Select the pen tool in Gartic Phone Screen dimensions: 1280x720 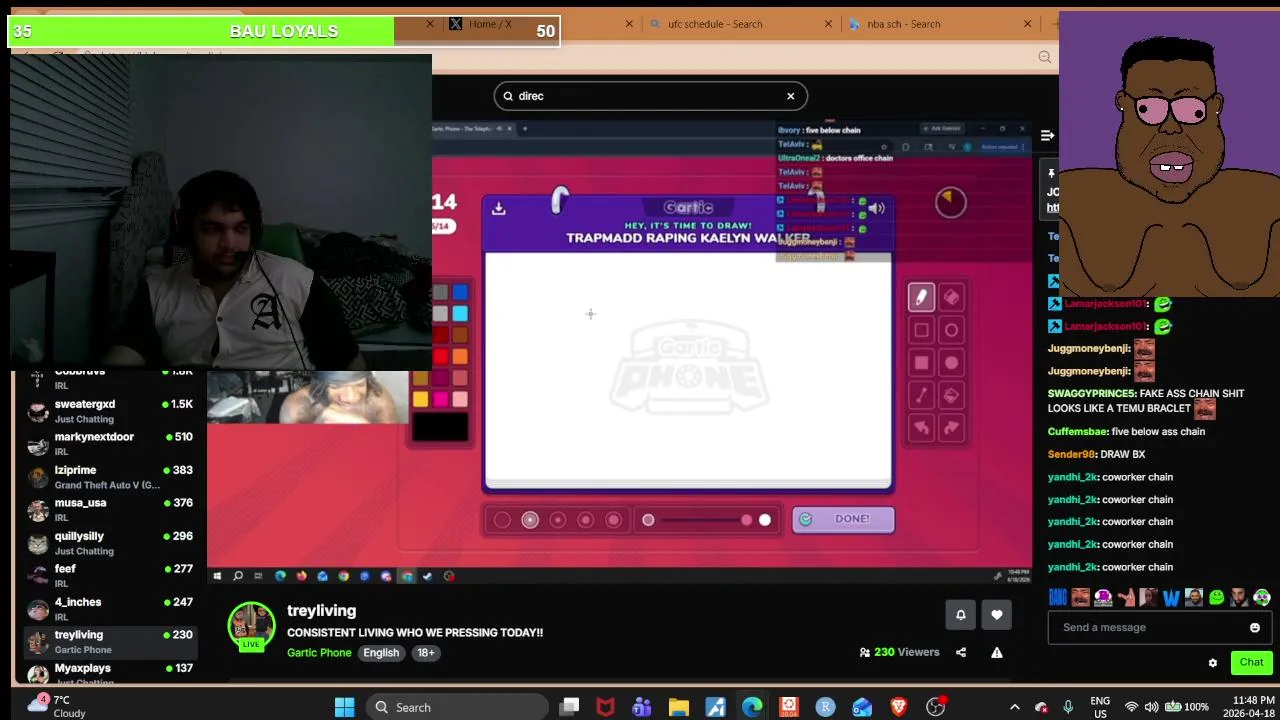tap(921, 297)
